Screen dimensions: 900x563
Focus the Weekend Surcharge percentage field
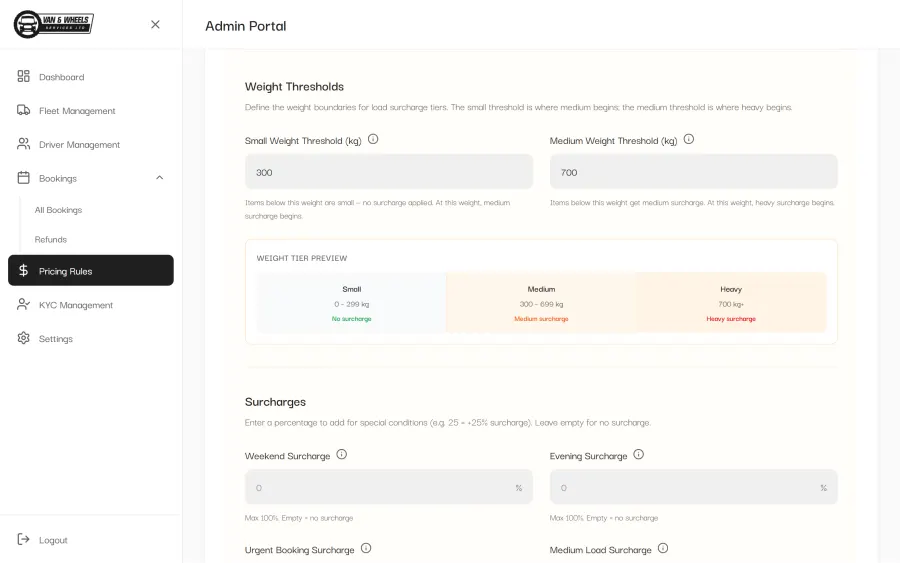[x=389, y=487]
